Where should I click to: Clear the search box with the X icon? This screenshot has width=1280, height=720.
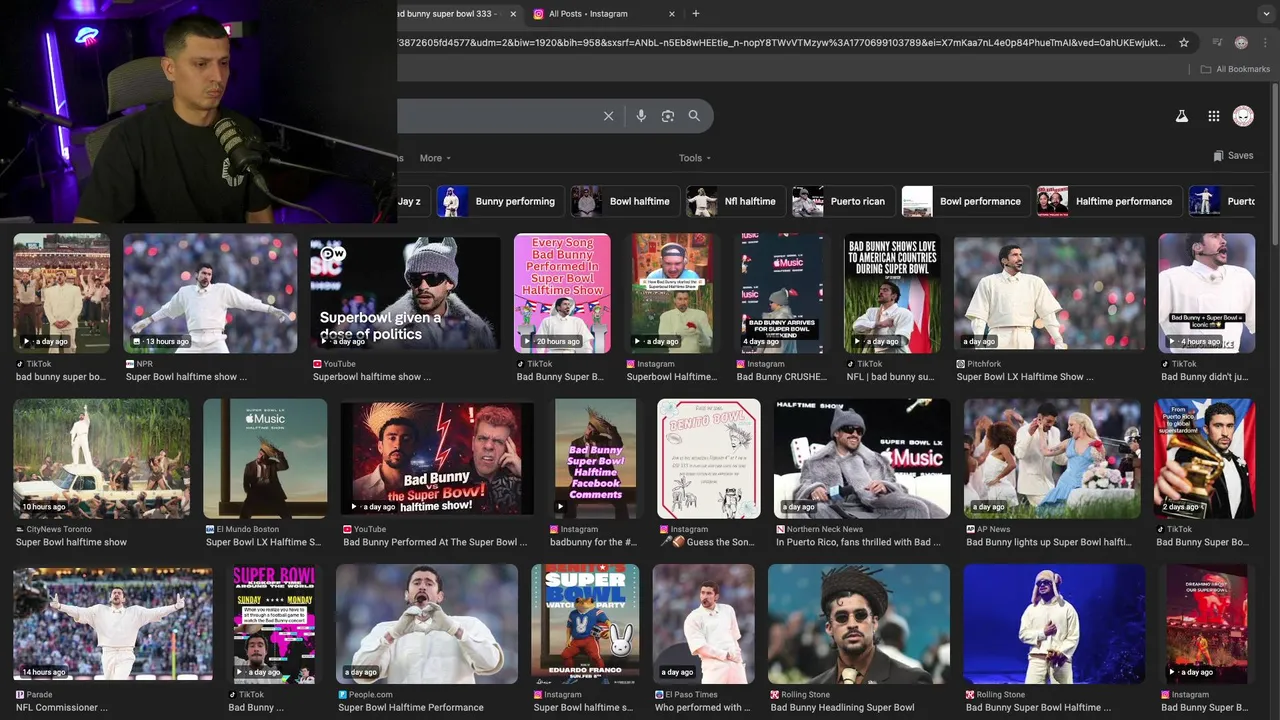pyautogui.click(x=608, y=116)
